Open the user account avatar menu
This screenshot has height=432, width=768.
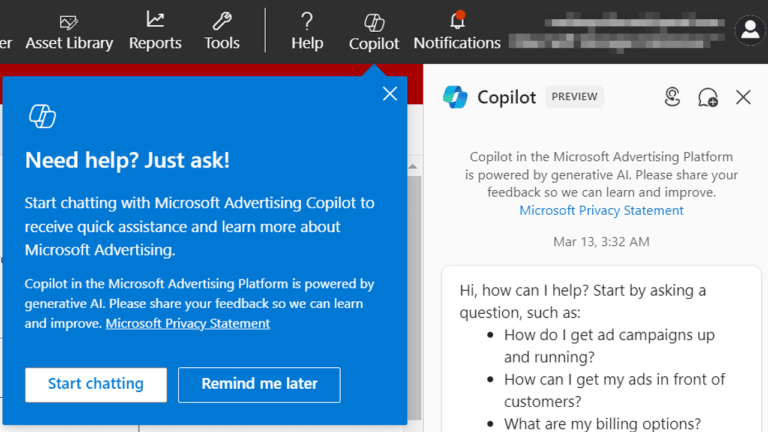pos(749,30)
